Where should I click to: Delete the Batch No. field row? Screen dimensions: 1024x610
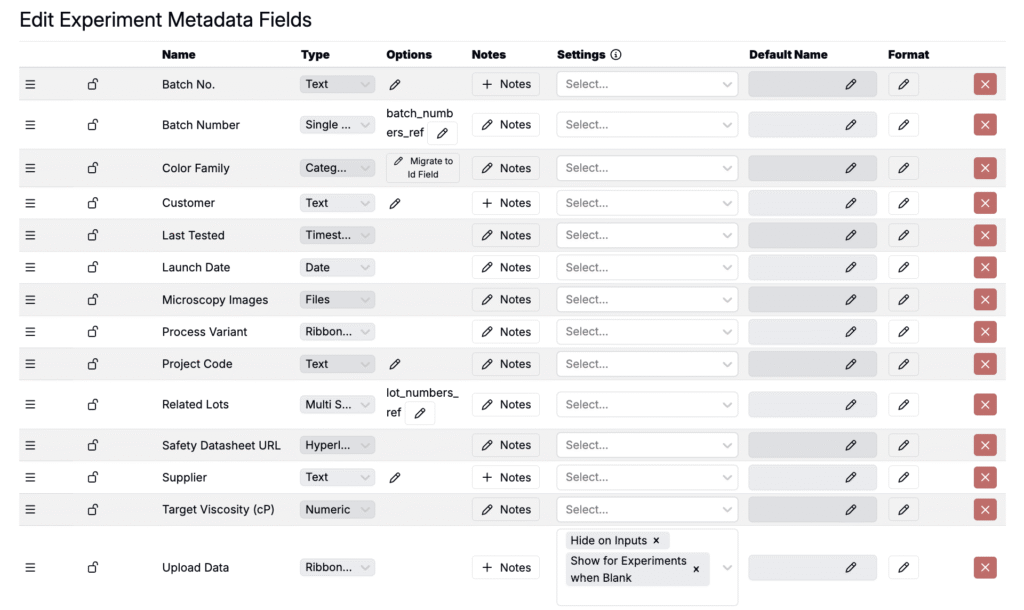pos(985,84)
